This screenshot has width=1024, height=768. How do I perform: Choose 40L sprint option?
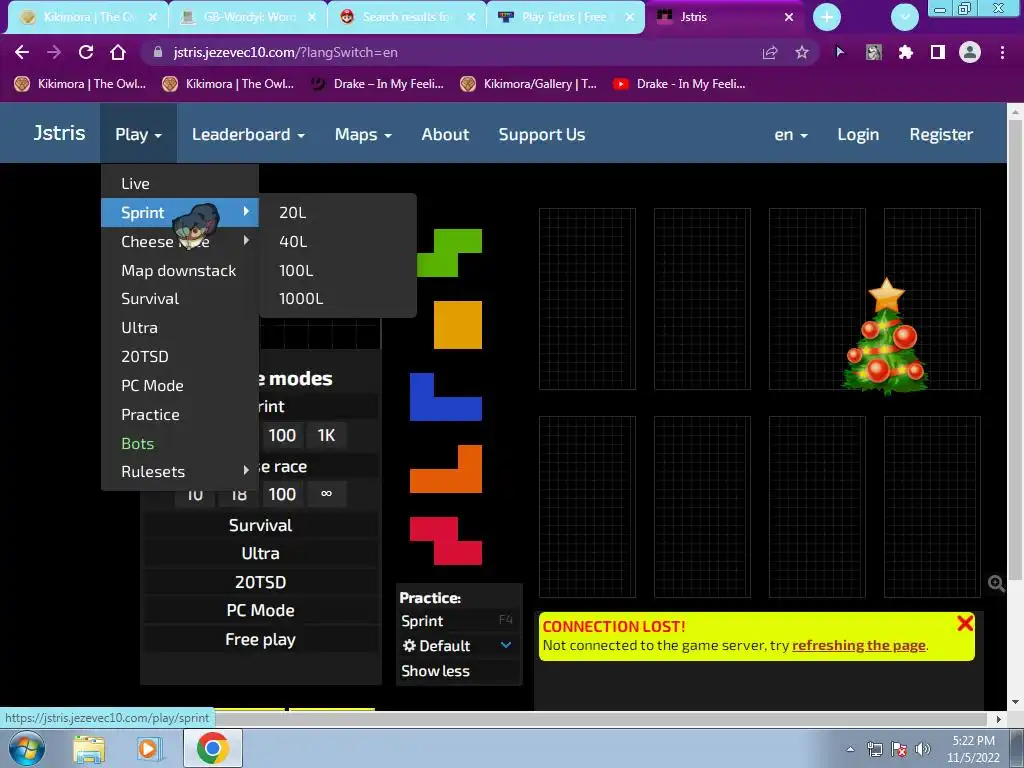[338, 241]
